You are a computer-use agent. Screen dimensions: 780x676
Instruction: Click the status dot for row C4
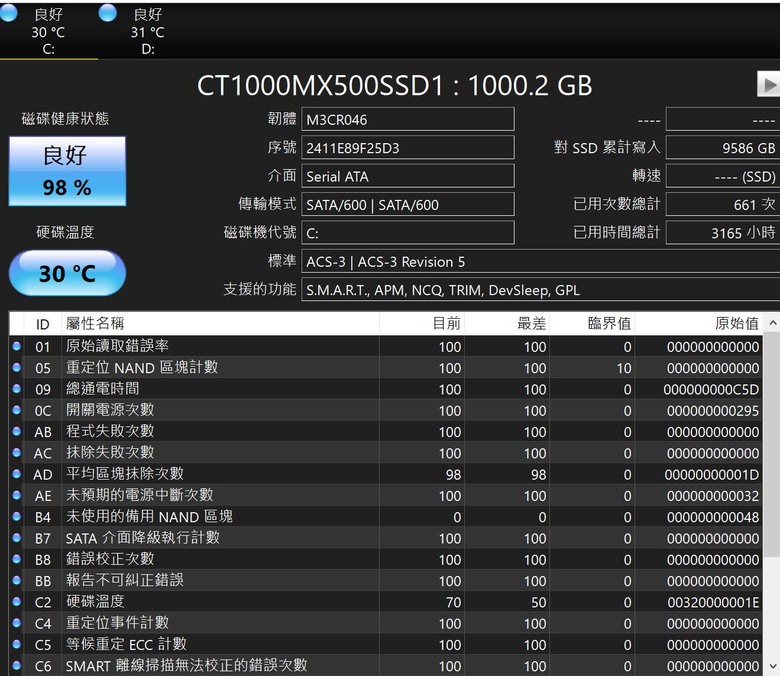pos(16,623)
